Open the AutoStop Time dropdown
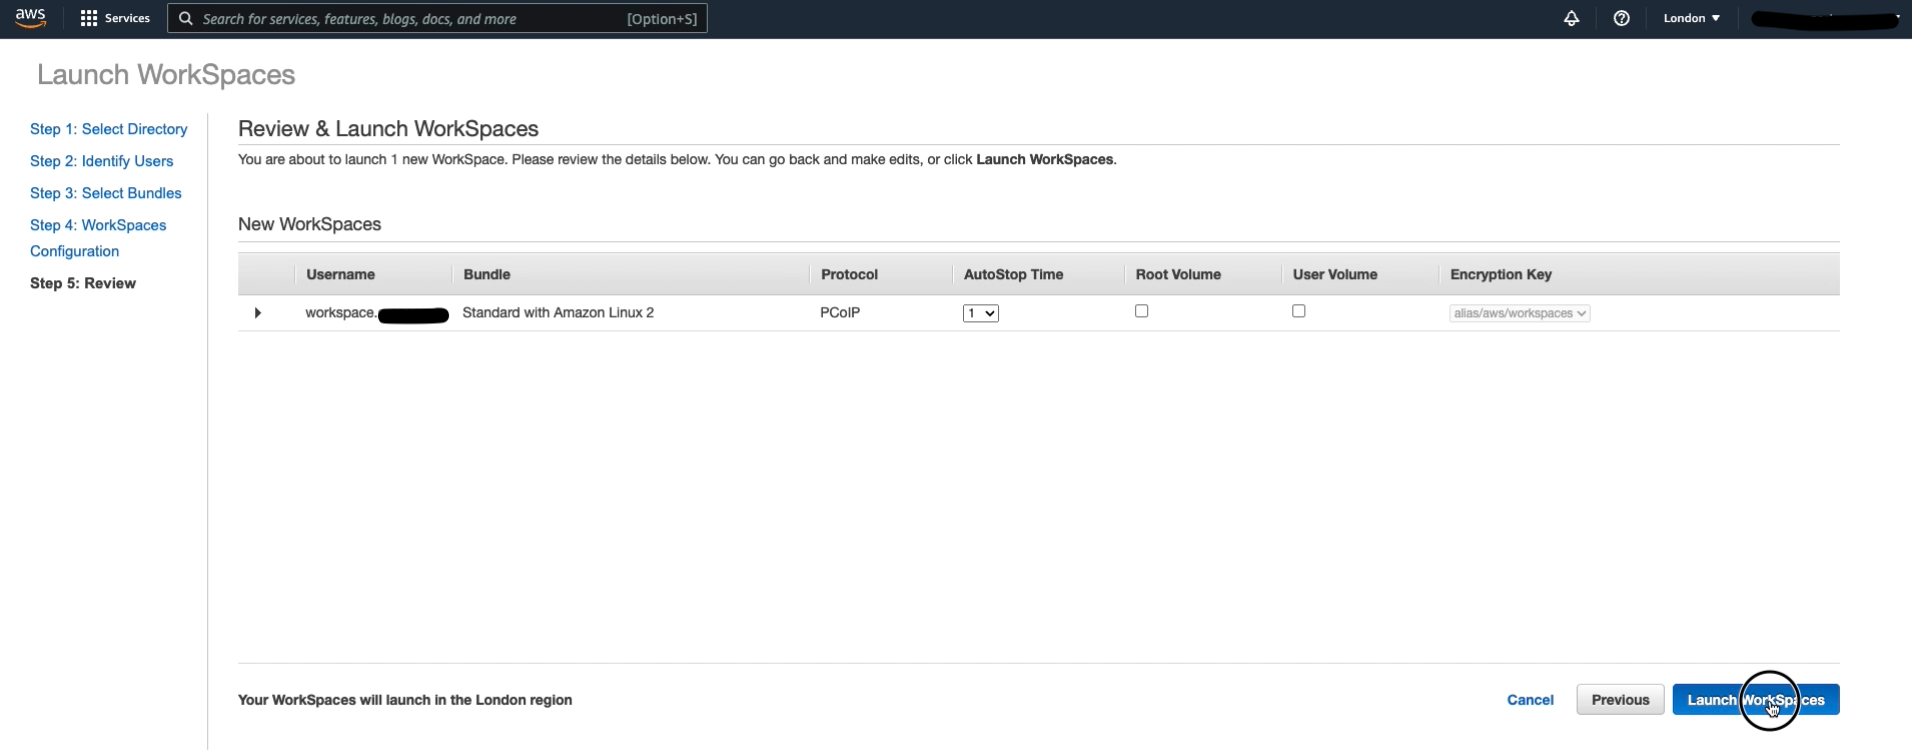 click(x=981, y=313)
